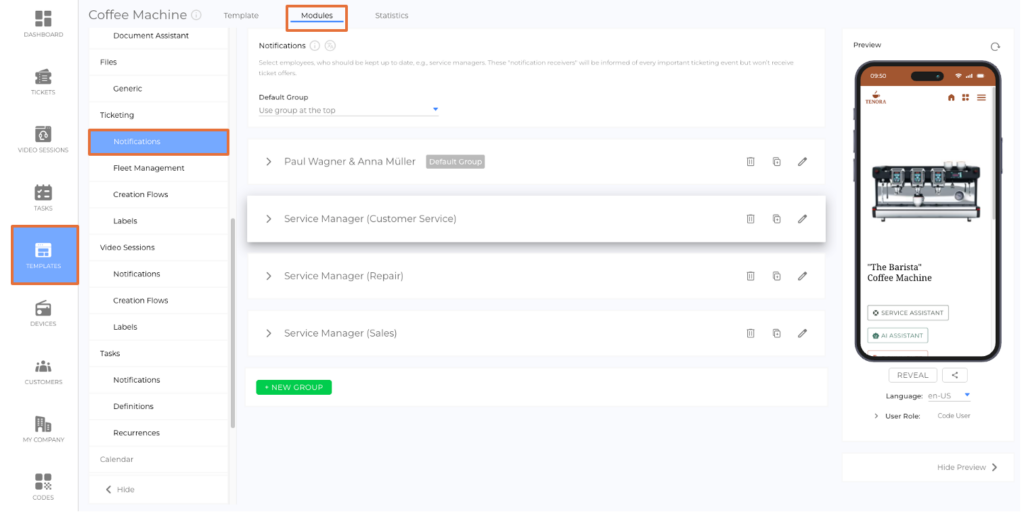Duplicate the Service Manager (Sales) group
The width and height of the screenshot is (1024, 516).
tap(776, 333)
